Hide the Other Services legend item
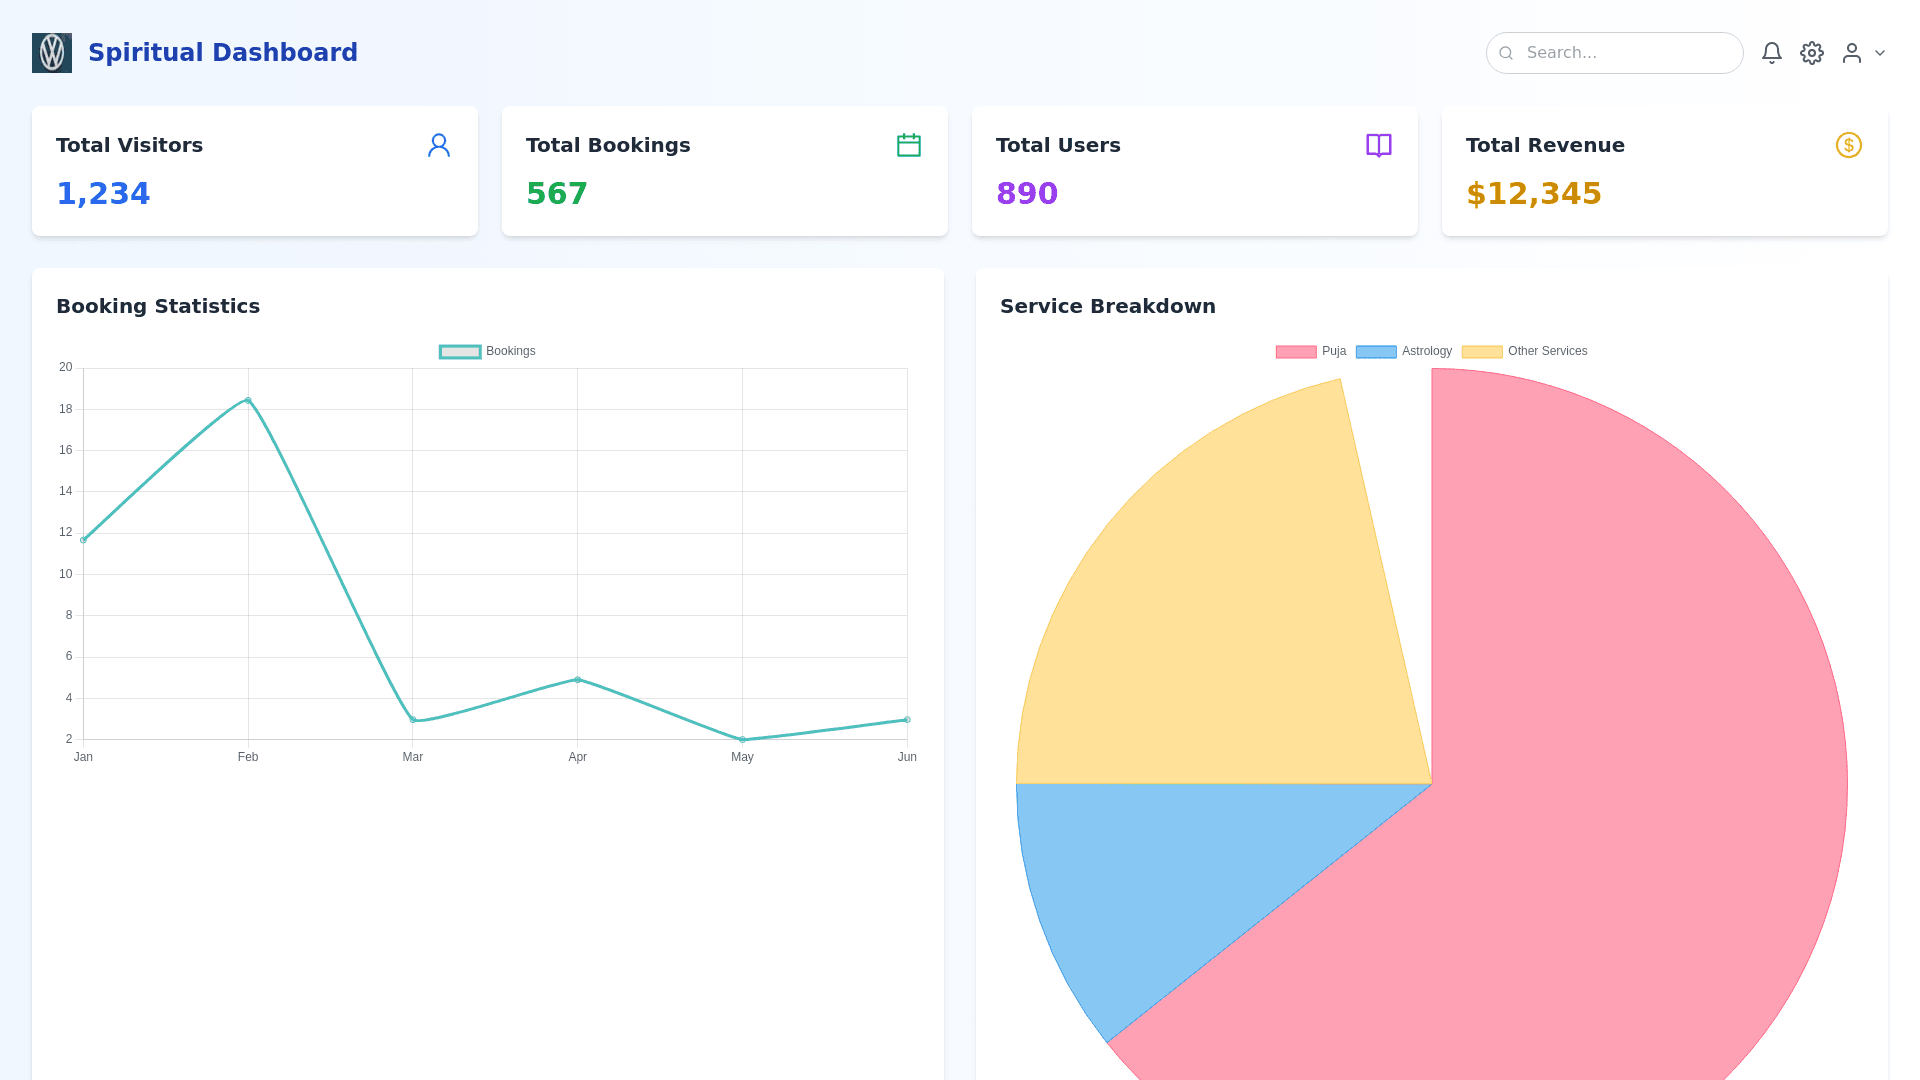 click(1524, 352)
